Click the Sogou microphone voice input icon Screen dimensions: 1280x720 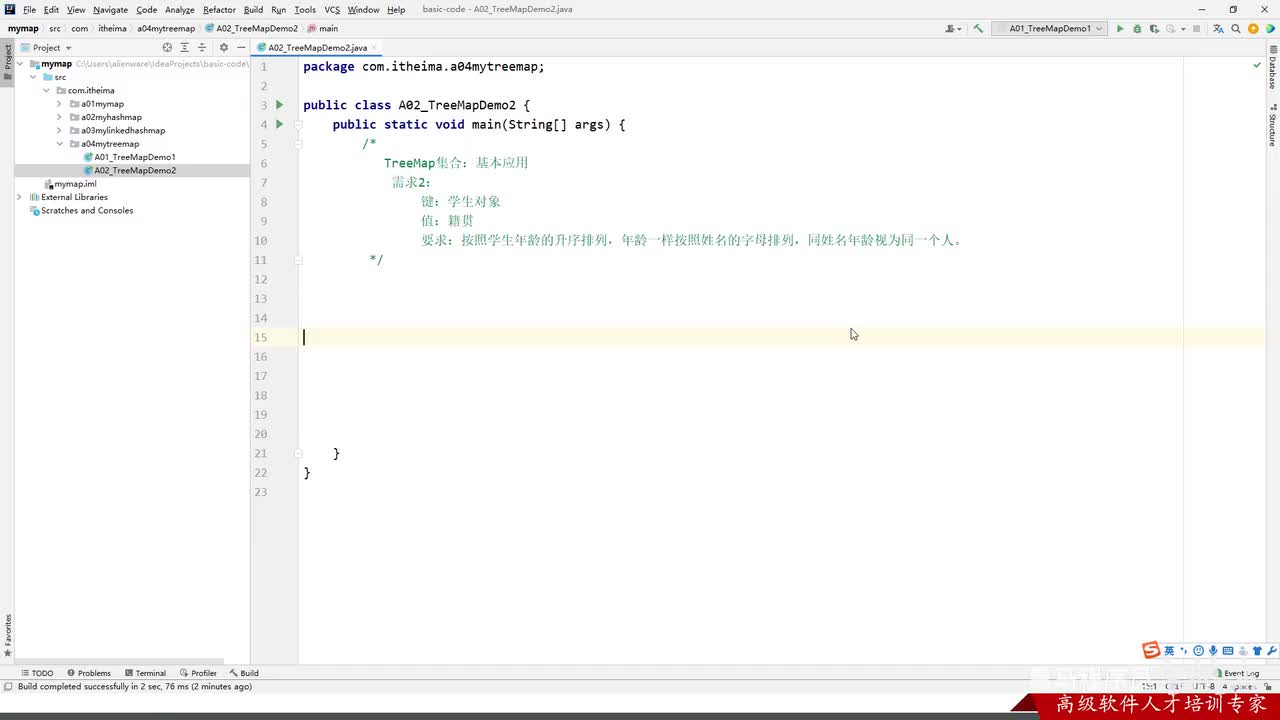(x=1212, y=651)
